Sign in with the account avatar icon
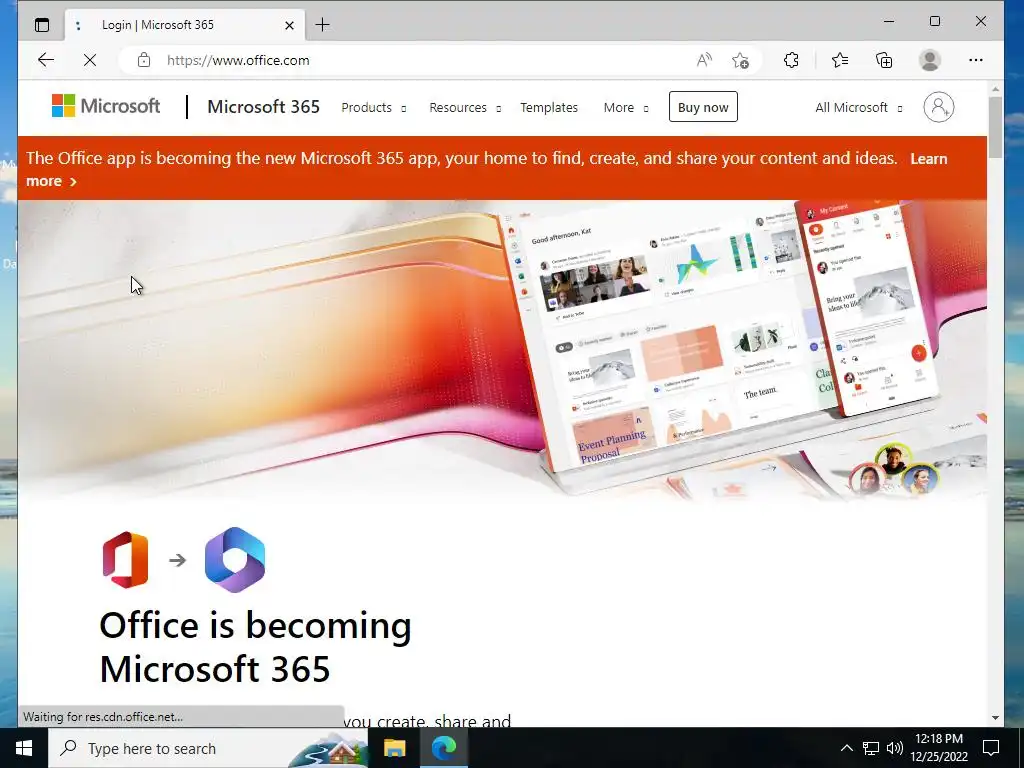This screenshot has height=768, width=1024. coord(938,107)
